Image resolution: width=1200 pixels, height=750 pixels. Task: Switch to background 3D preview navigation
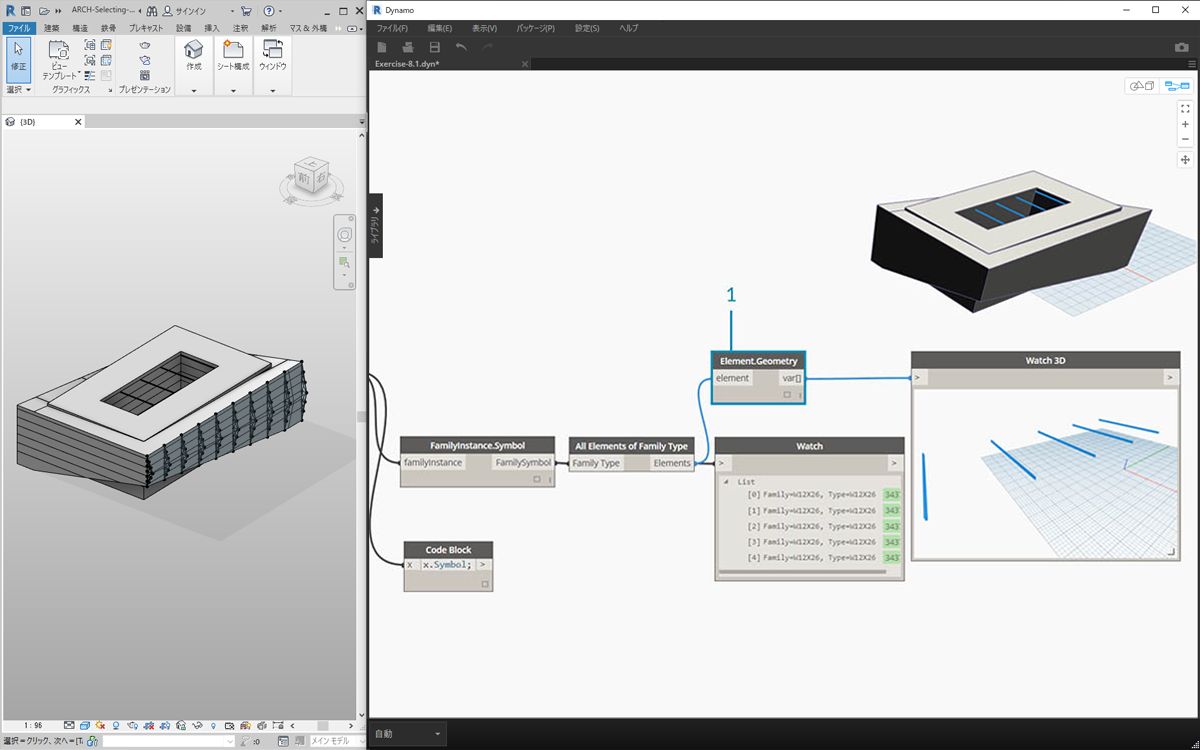tap(1142, 86)
